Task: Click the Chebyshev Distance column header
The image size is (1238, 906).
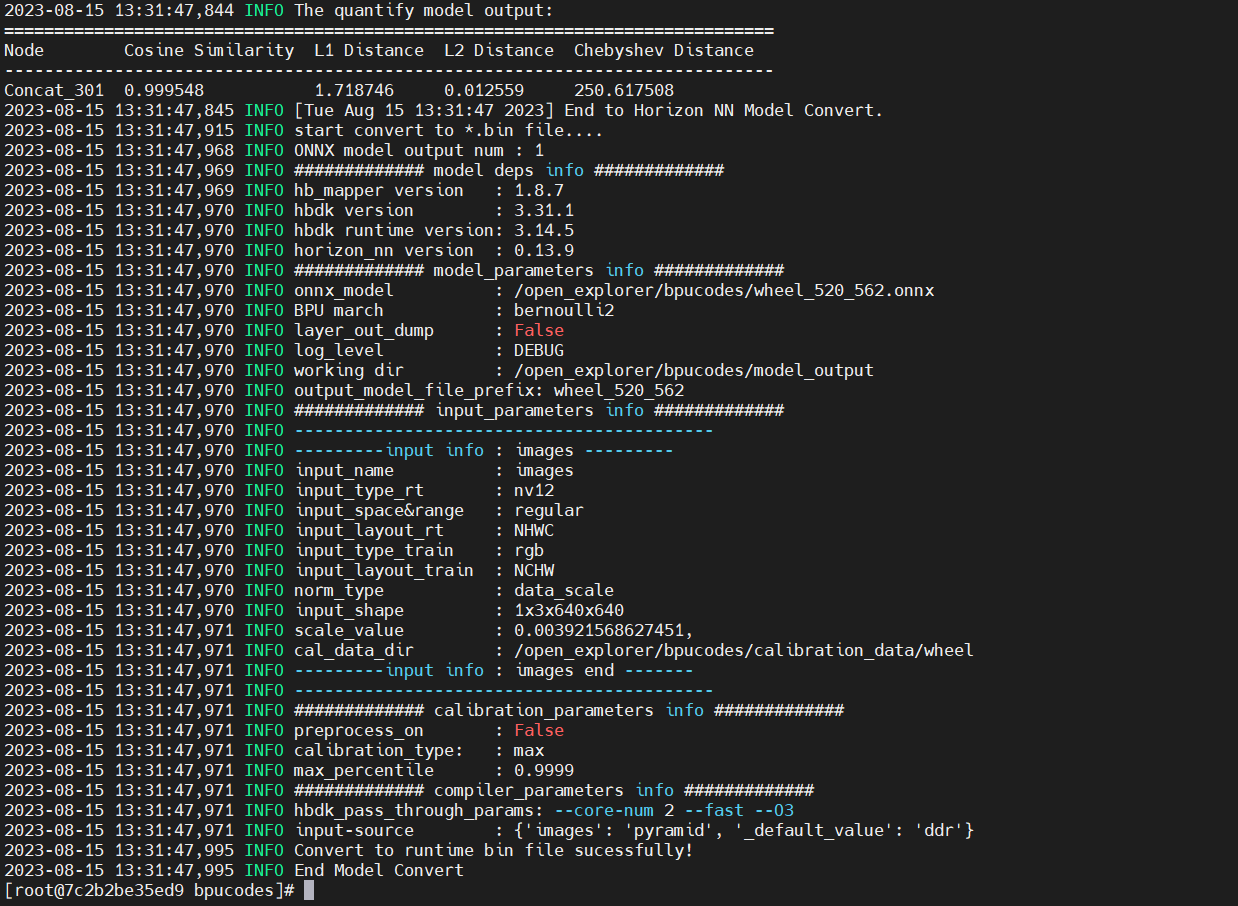Action: (664, 50)
